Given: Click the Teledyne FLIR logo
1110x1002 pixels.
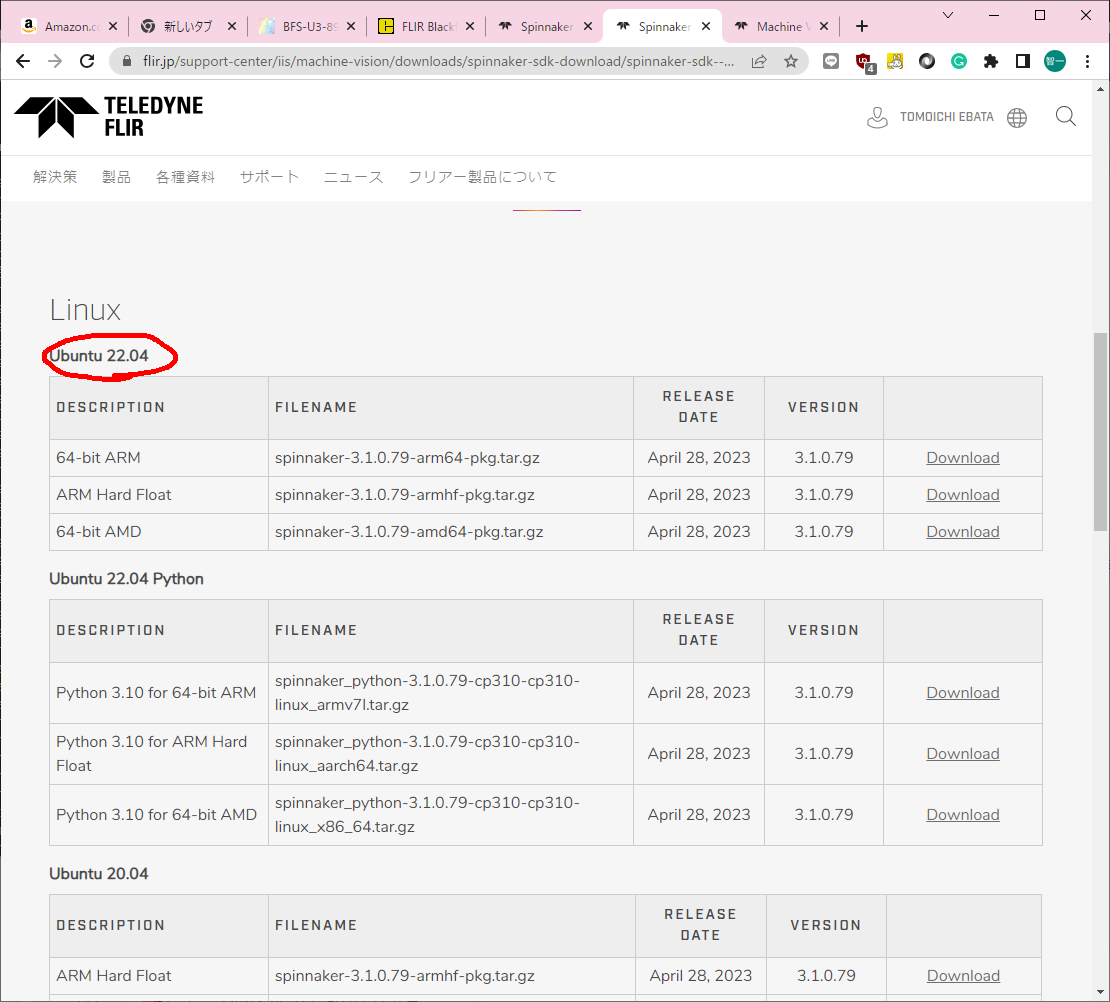Looking at the screenshot, I should (x=108, y=117).
